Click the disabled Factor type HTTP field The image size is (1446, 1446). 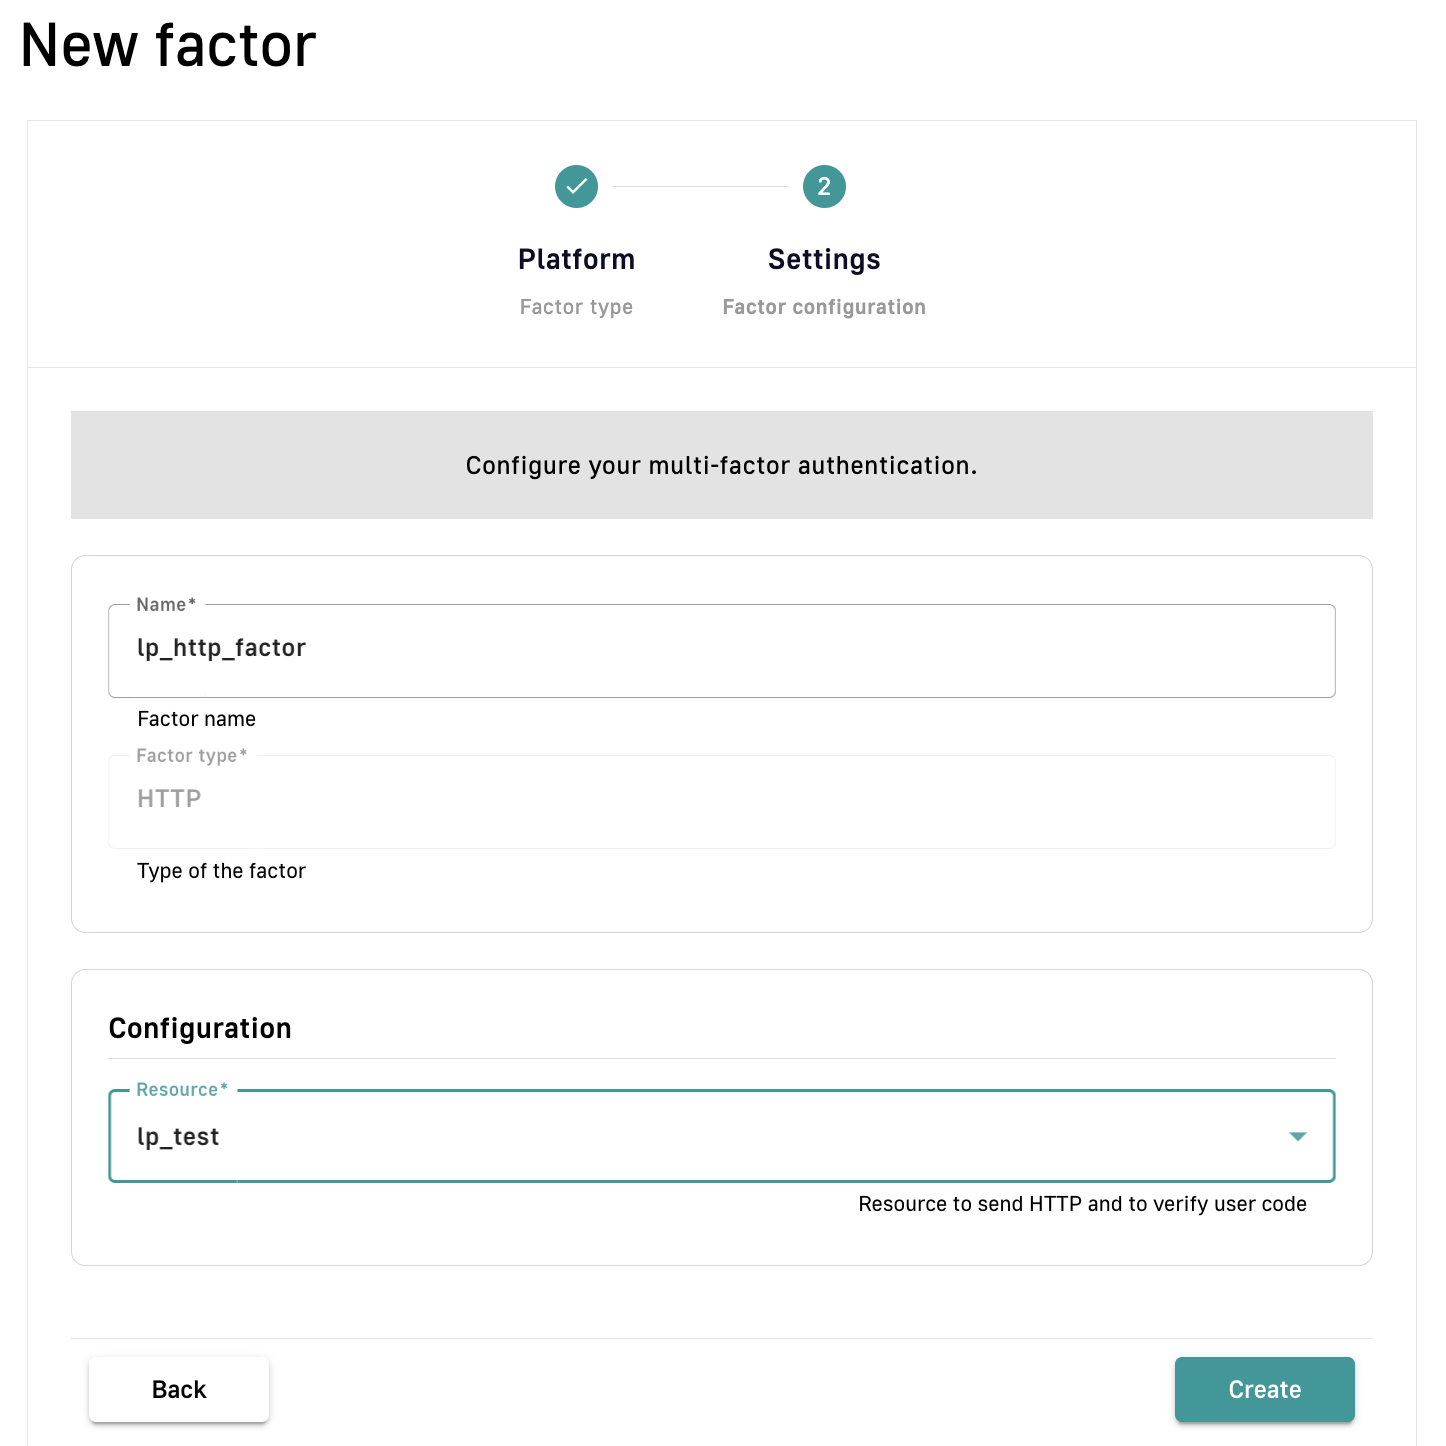[x=720, y=800]
